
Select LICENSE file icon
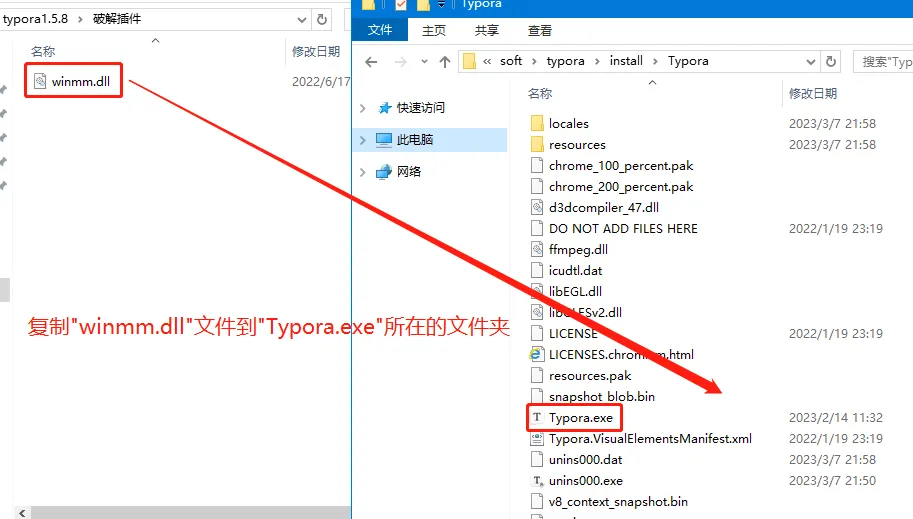click(x=537, y=333)
